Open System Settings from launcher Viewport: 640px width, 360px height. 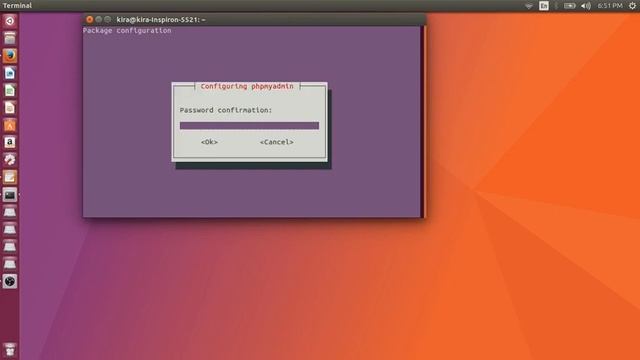pyautogui.click(x=10, y=160)
